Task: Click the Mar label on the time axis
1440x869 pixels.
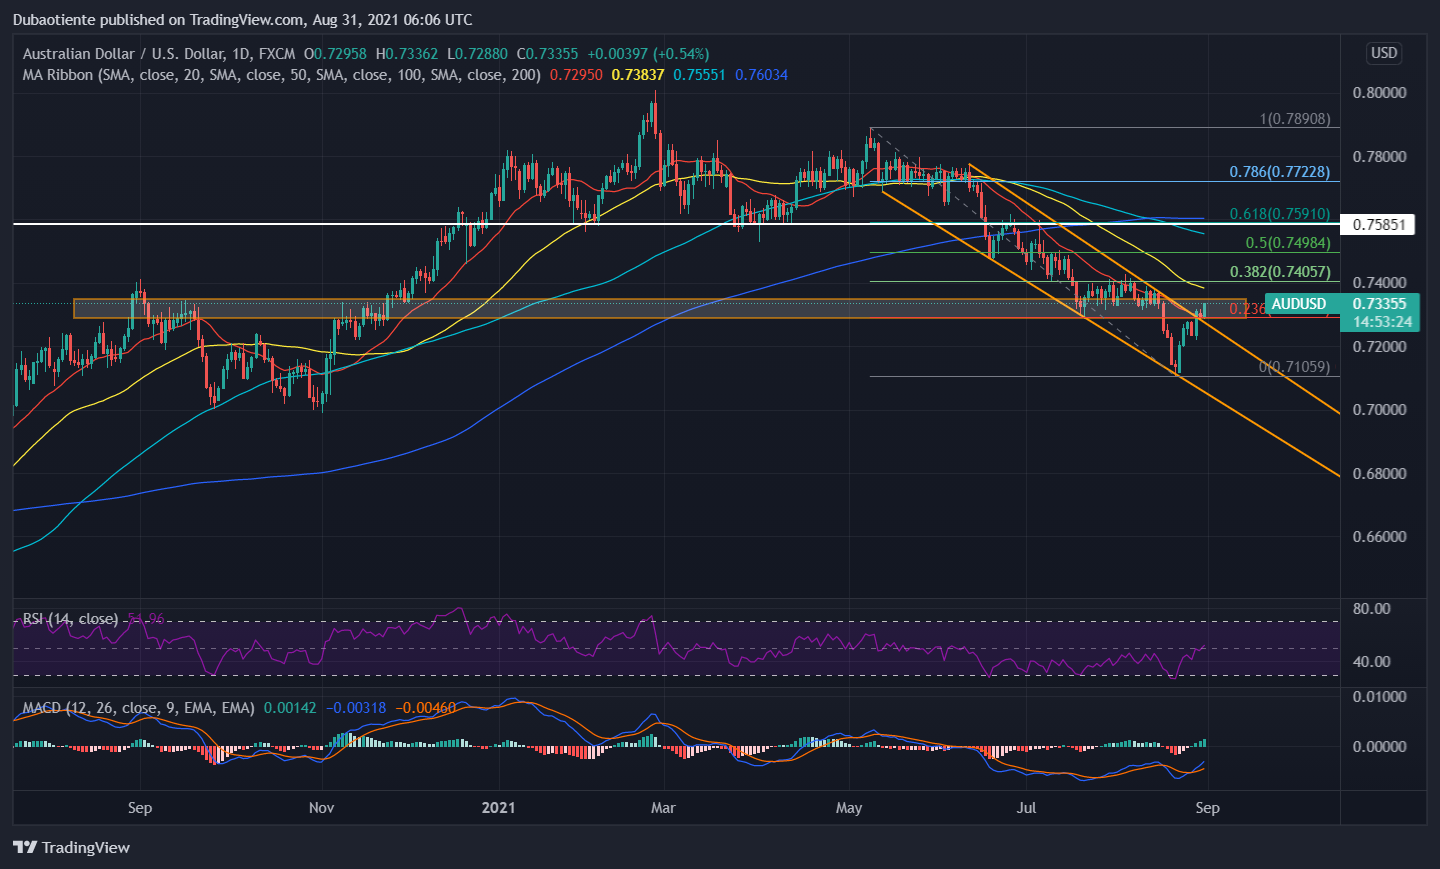Action: (663, 808)
